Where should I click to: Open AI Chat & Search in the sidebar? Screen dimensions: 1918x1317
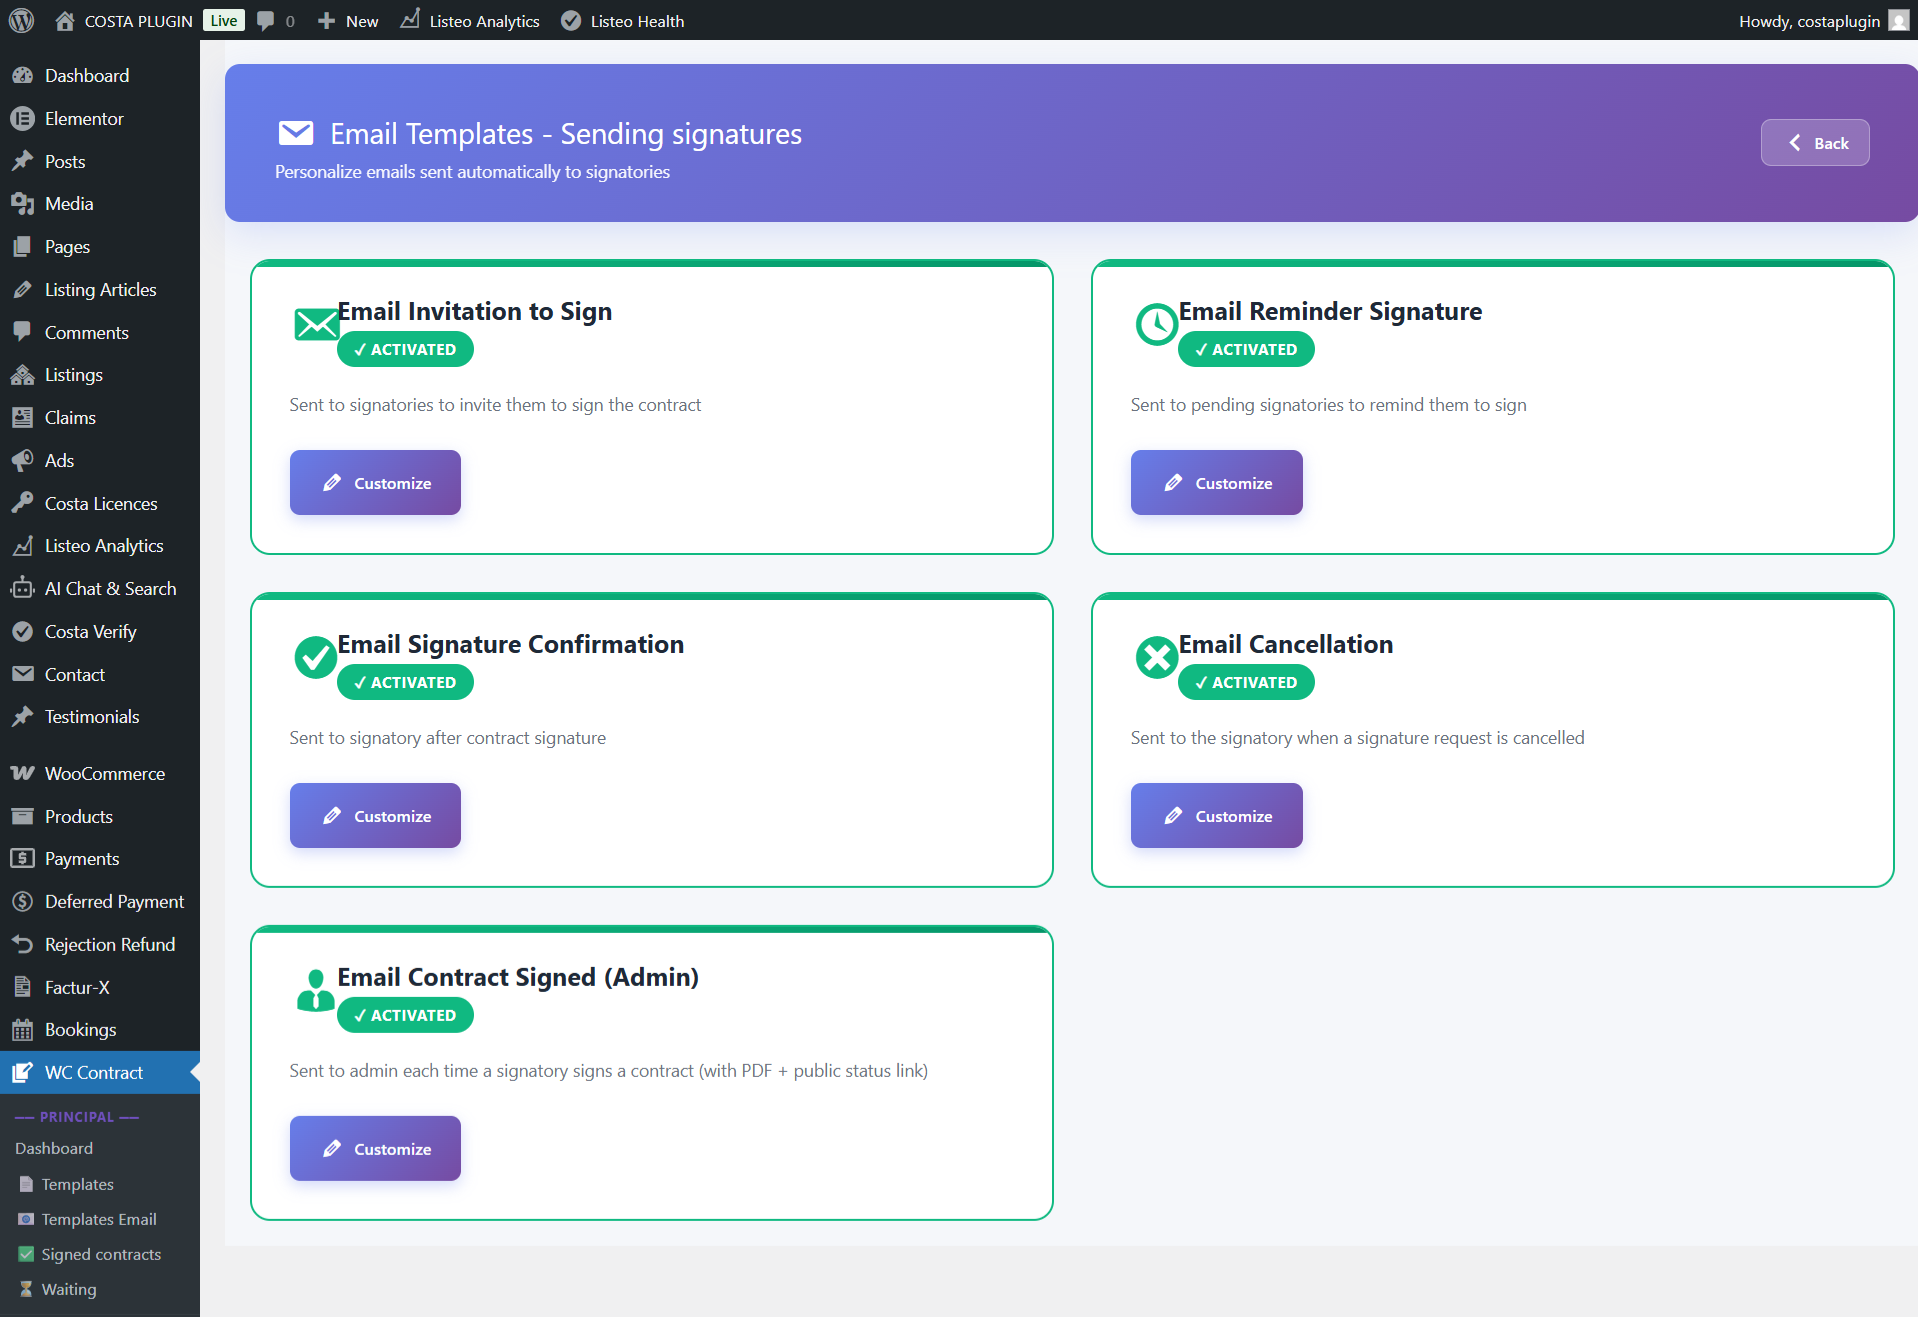tap(100, 589)
